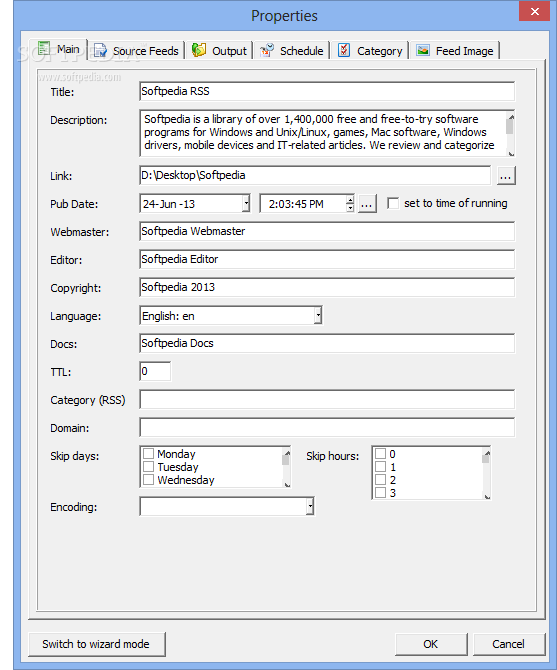Image resolution: width=557 pixels, height=670 pixels.
Task: Click up arrow of Skip hours list
Action: [x=487, y=452]
